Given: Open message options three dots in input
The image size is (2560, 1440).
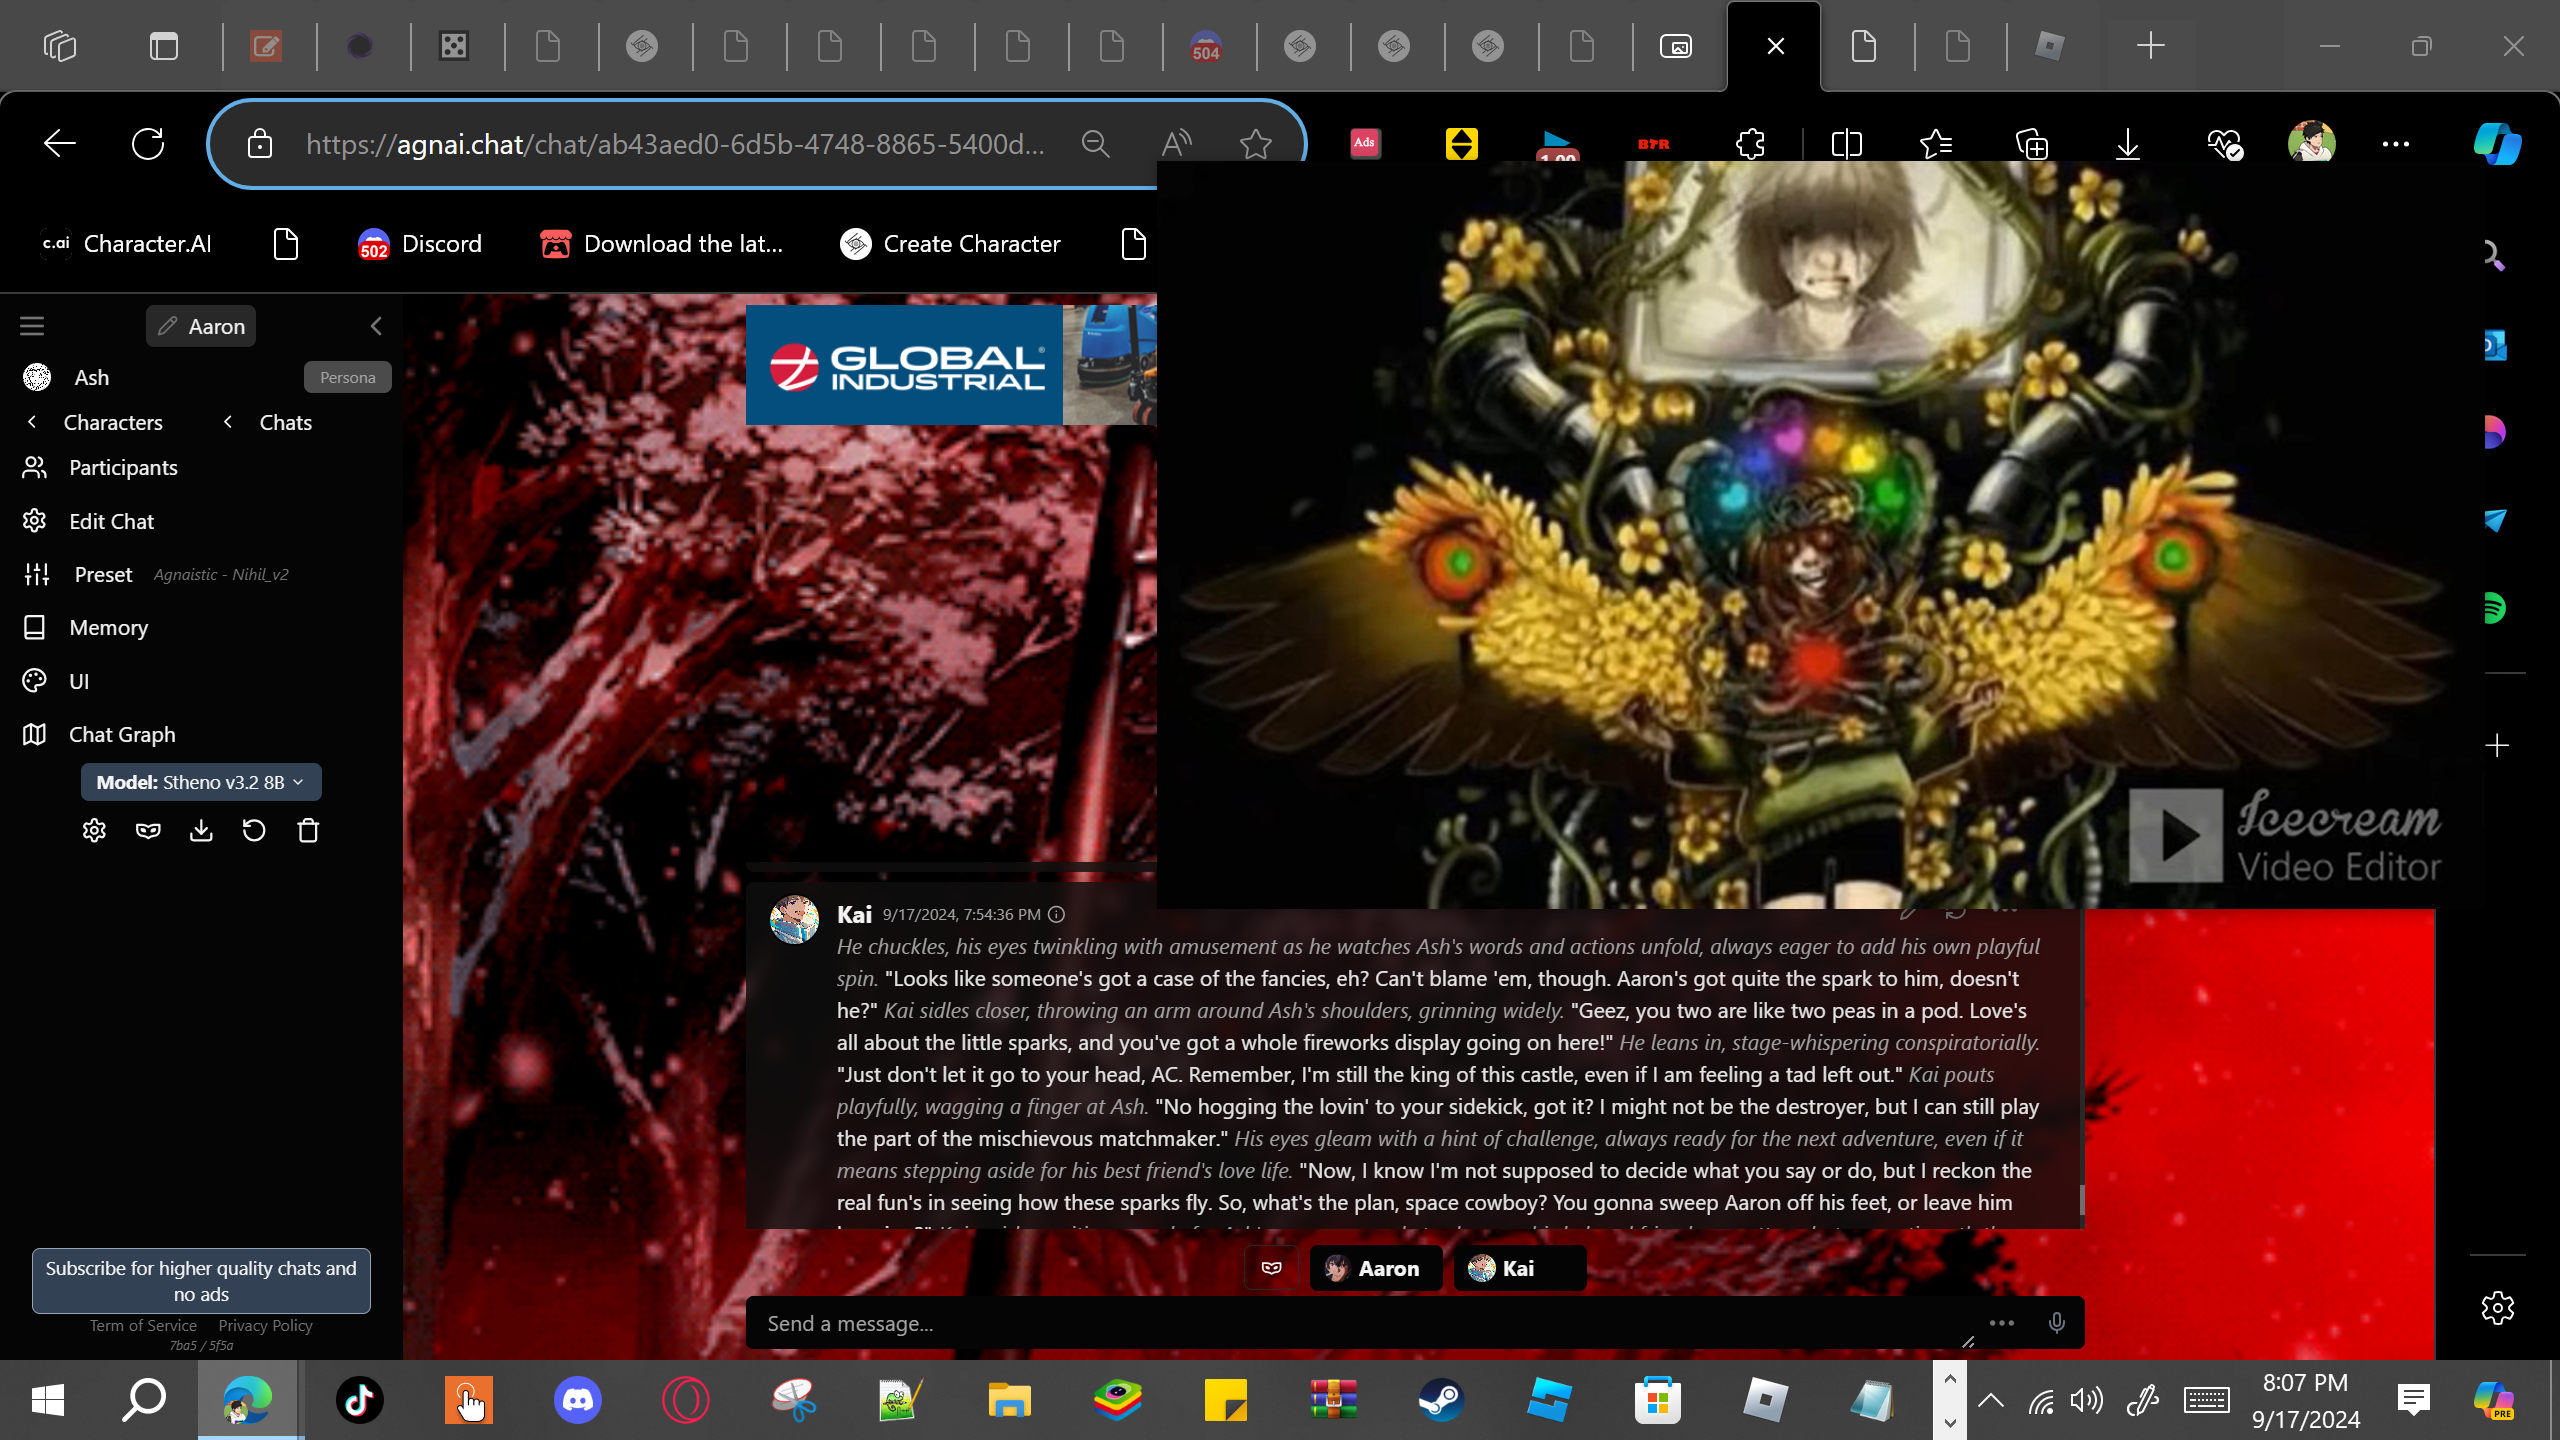Looking at the screenshot, I should coord(2001,1323).
